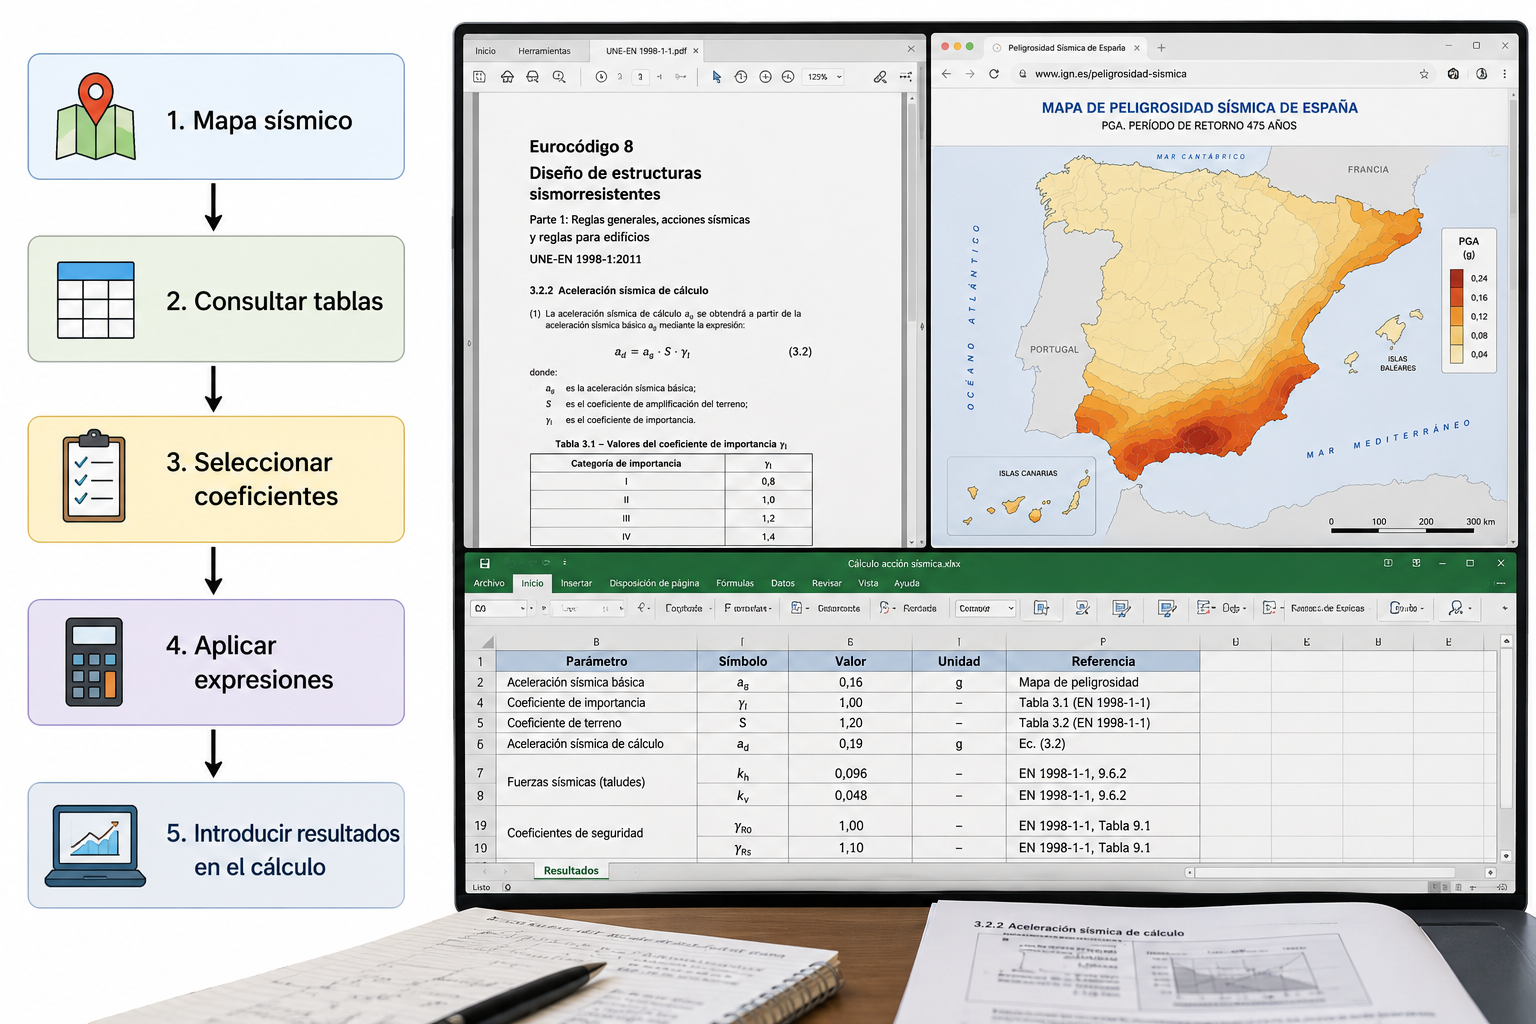This screenshot has width=1536, height=1024.
Task: Open the ribbon sort list icon dropdown
Action: click(1206, 608)
